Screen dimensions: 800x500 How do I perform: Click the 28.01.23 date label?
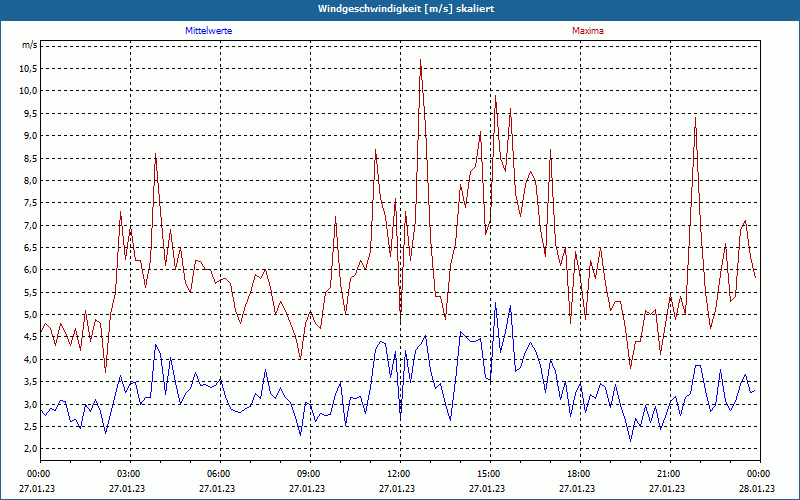click(x=758, y=488)
